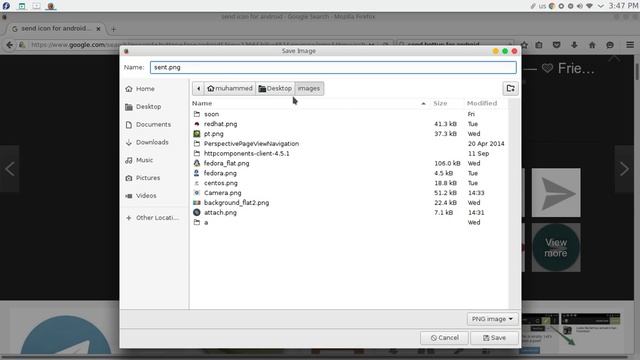
Task: Close the Save Image dialog
Action: point(514,51)
